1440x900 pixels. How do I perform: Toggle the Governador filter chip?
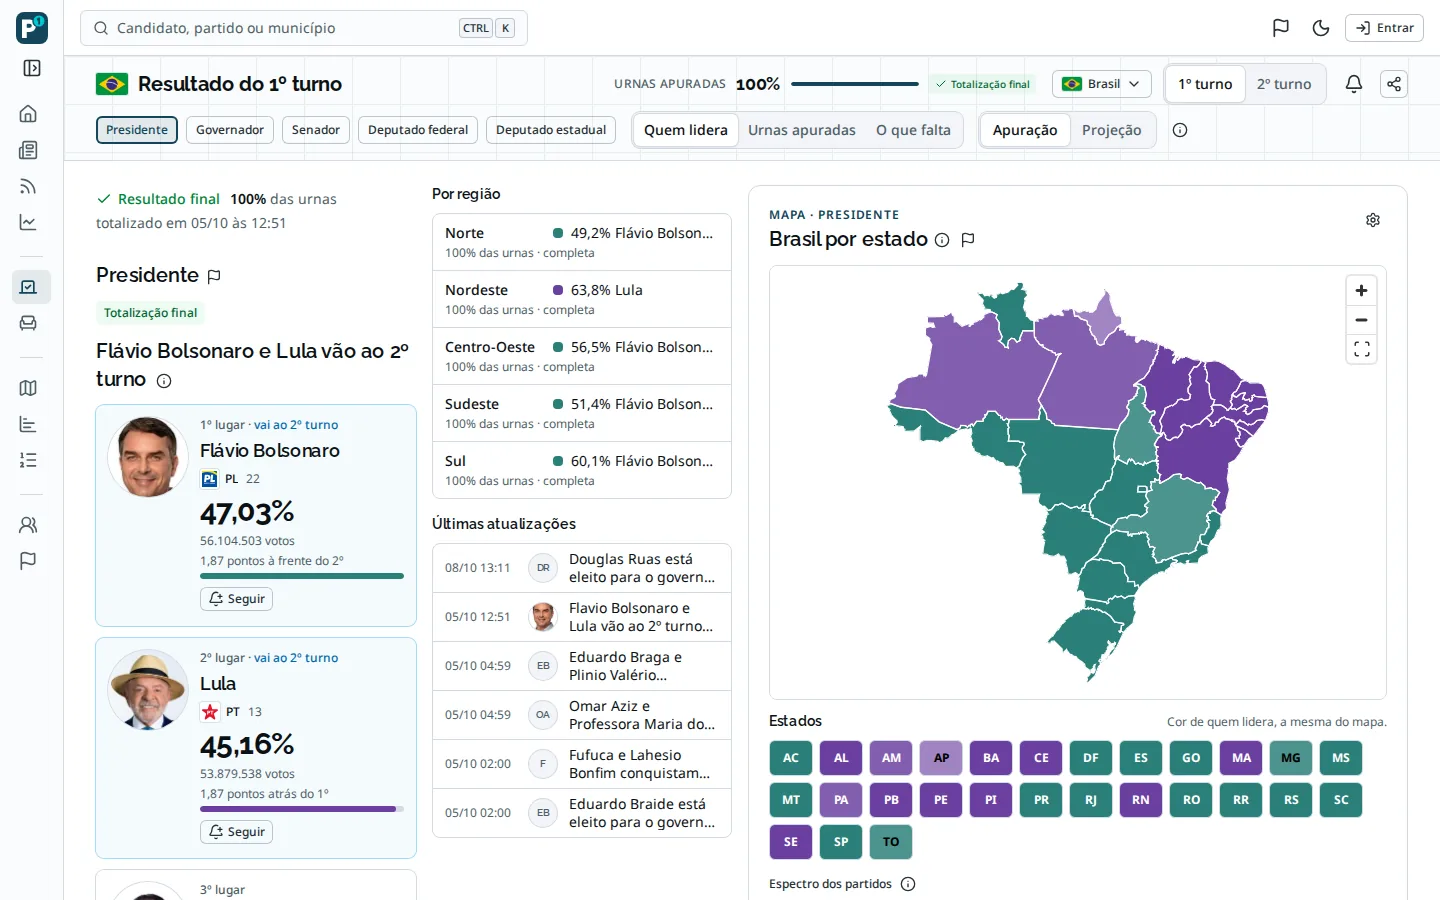(x=230, y=130)
